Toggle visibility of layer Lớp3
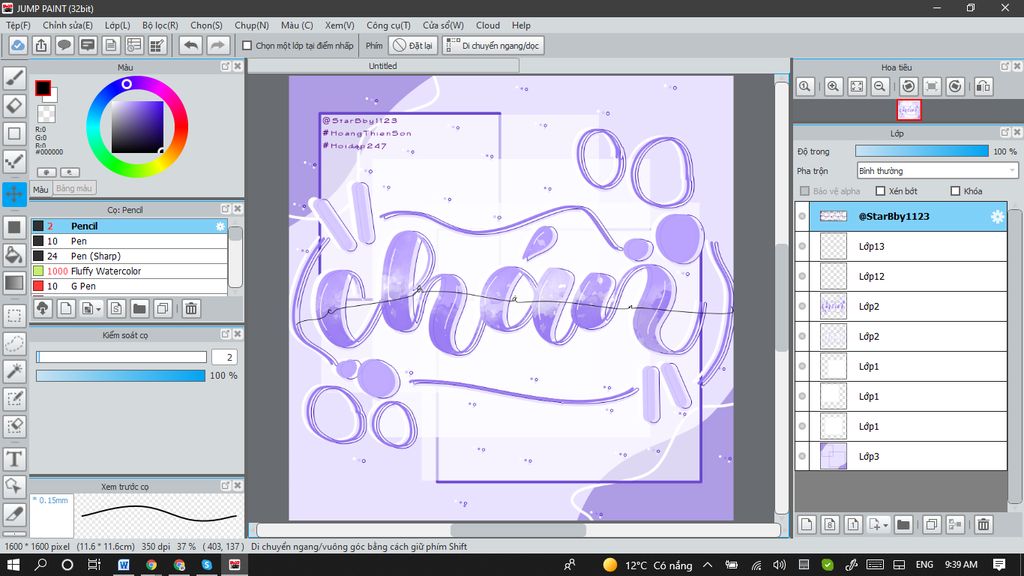 pyautogui.click(x=802, y=456)
